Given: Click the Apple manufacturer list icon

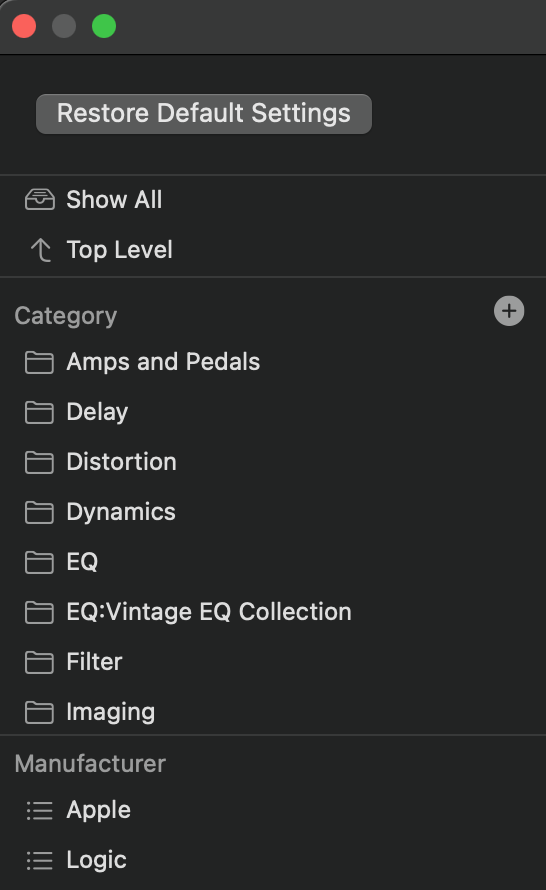Looking at the screenshot, I should pyautogui.click(x=40, y=810).
